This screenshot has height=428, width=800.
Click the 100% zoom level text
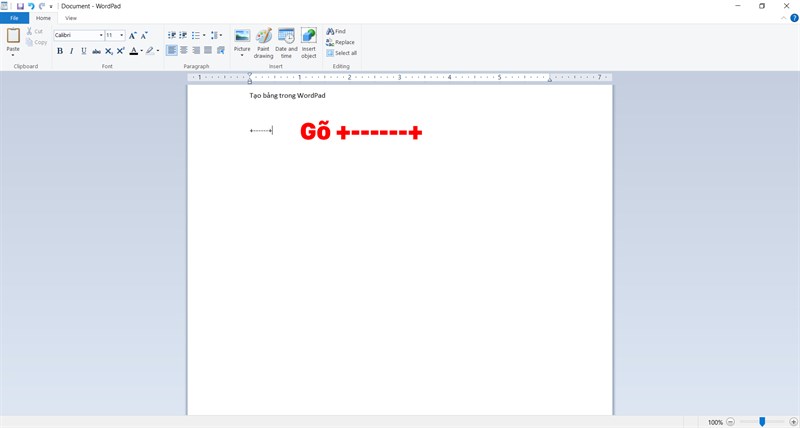click(x=715, y=422)
